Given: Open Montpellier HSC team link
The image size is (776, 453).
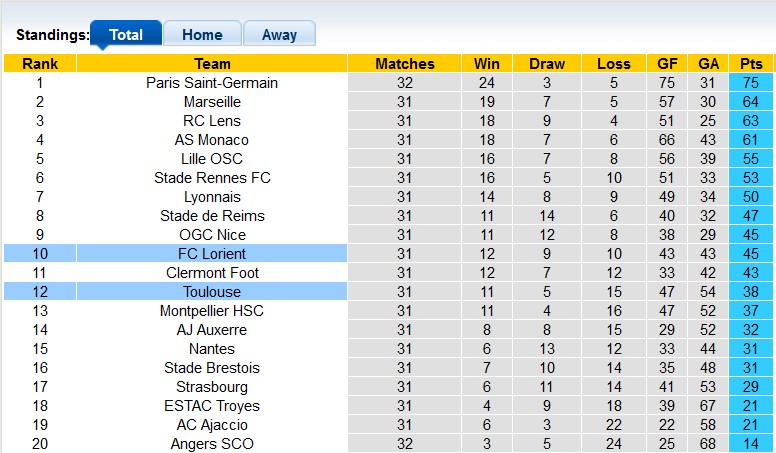Looking at the screenshot, I should point(212,311).
